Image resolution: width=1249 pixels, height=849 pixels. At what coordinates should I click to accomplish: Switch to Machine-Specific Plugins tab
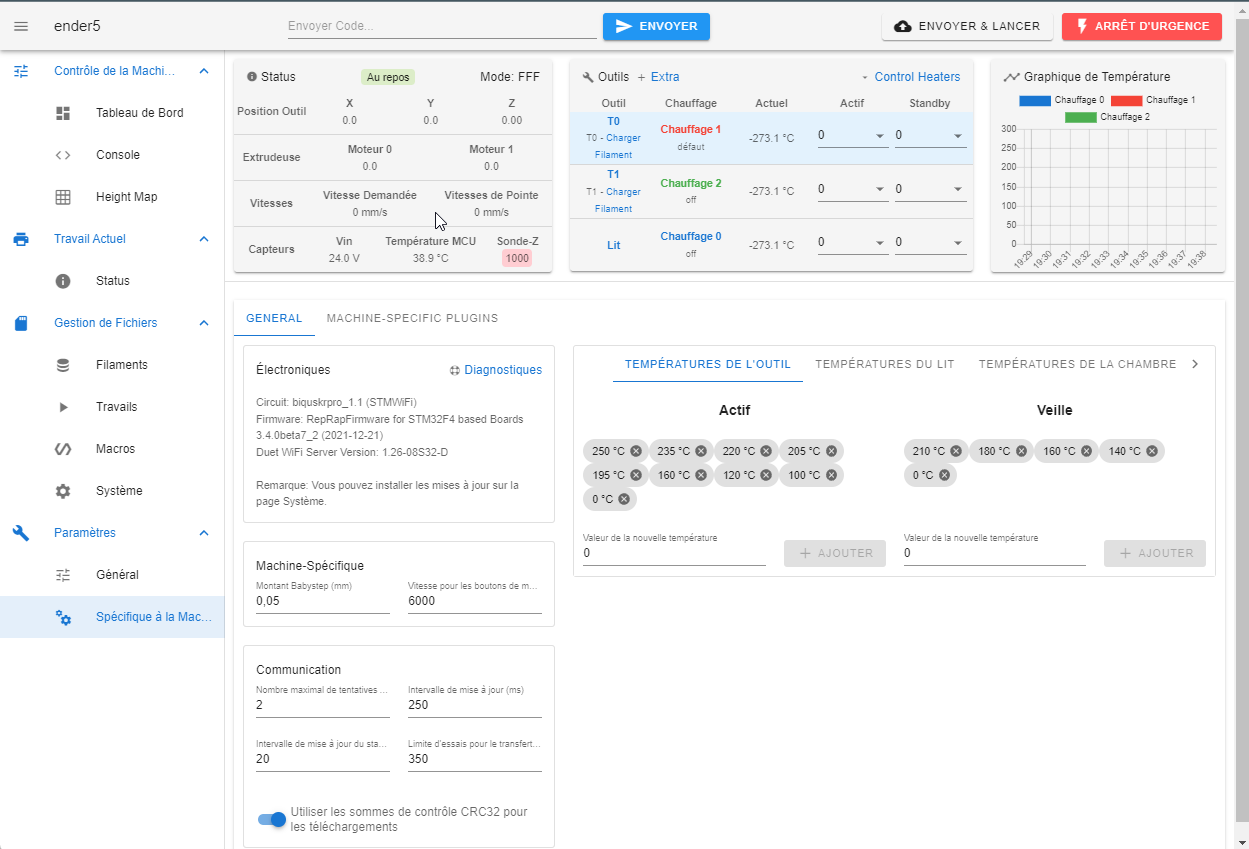coord(412,318)
